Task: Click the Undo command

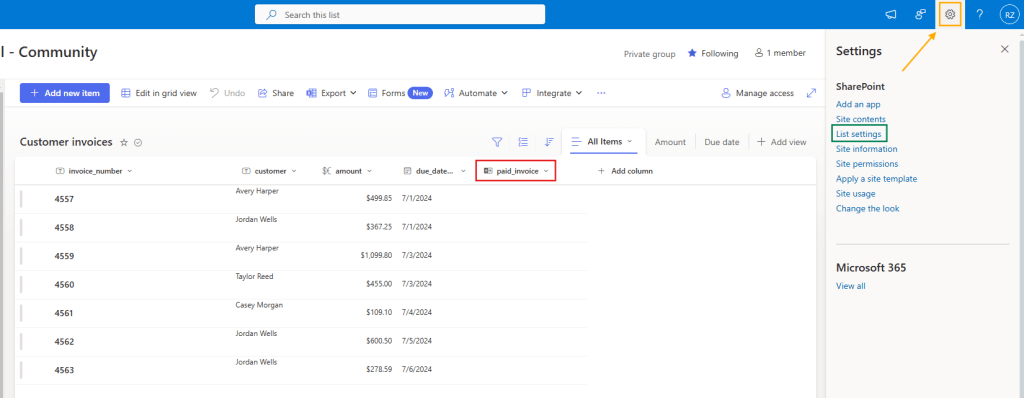Action: point(227,93)
